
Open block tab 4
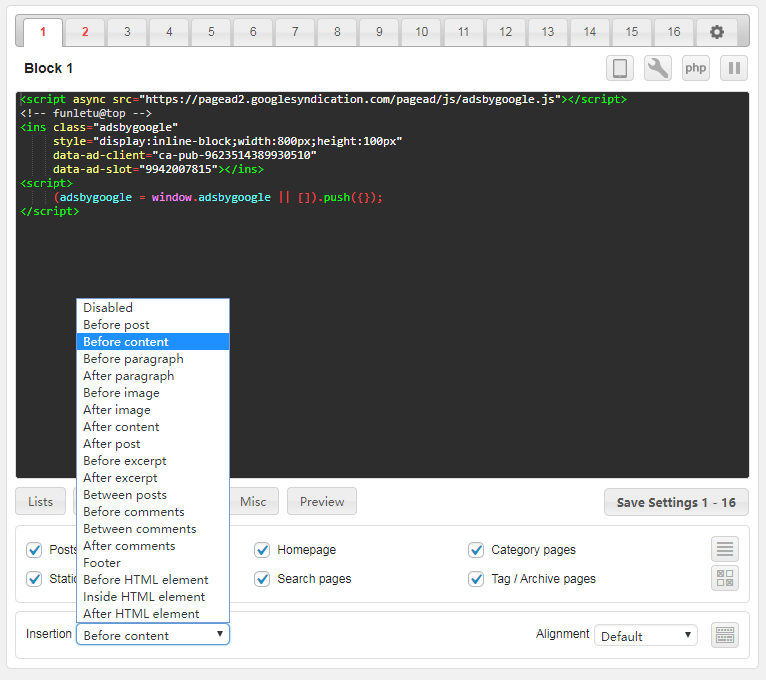tap(169, 32)
